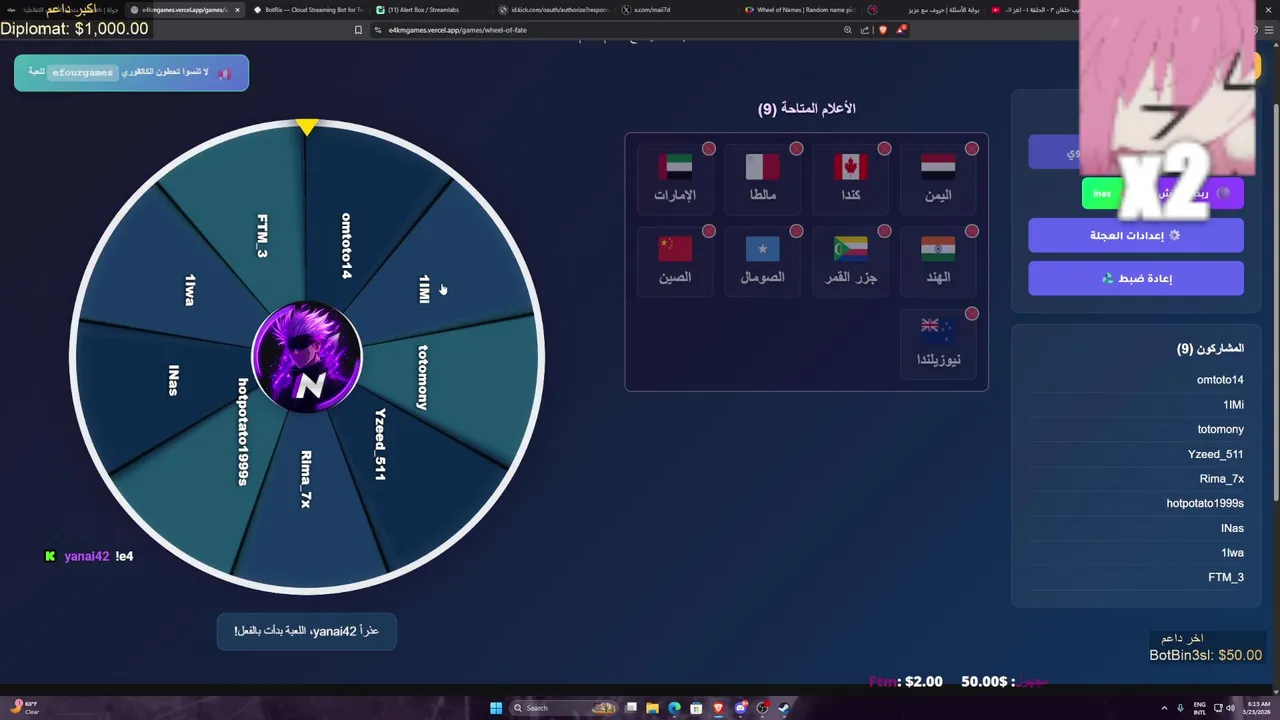The width and height of the screenshot is (1280, 720).
Task: Toggle the red circle on the نيوزيلندا card
Action: [971, 314]
